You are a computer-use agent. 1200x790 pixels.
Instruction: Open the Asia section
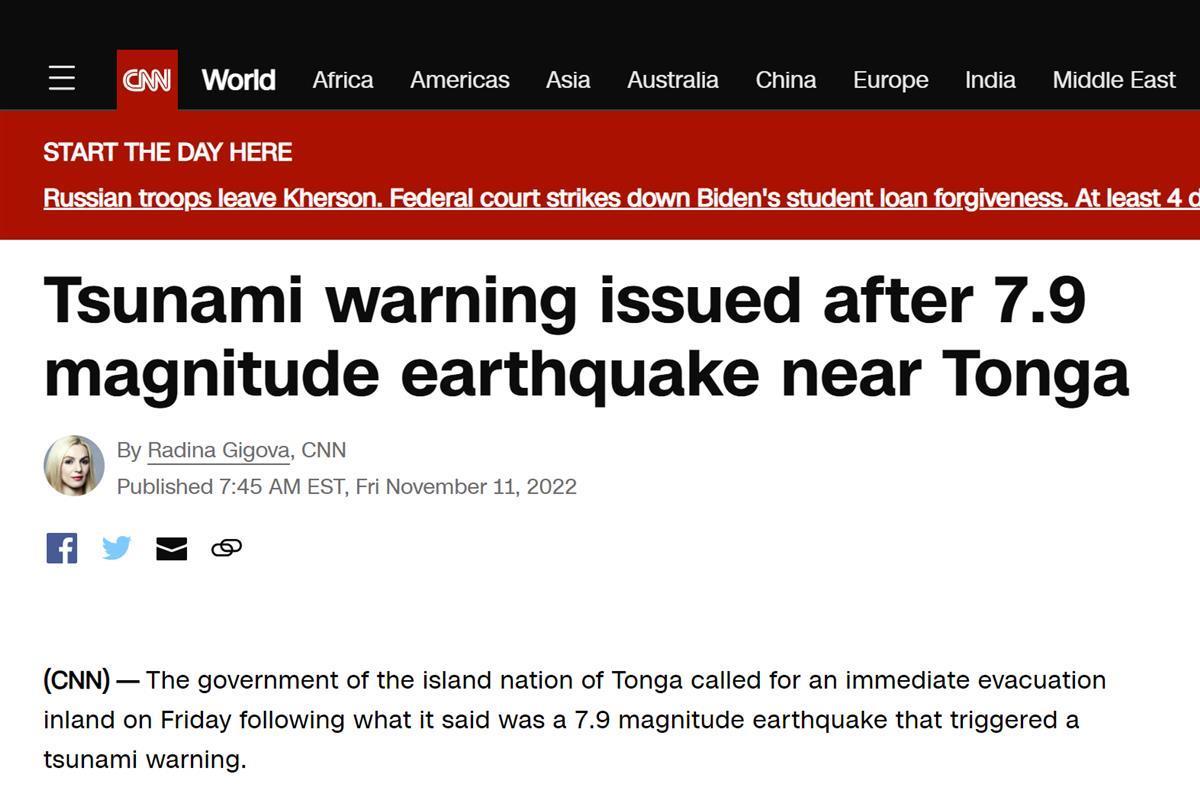(x=567, y=80)
